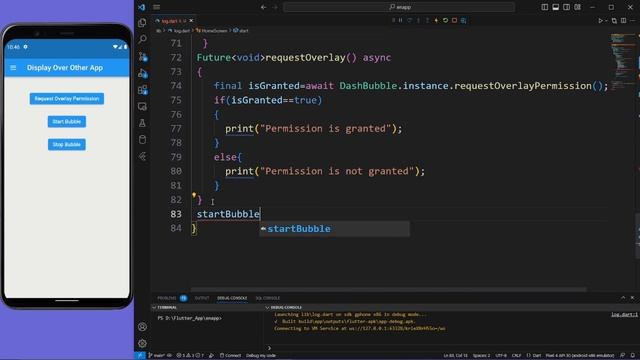640x360 pixels.
Task: Tap Start Bubble button in emulator
Action: [x=67, y=122]
